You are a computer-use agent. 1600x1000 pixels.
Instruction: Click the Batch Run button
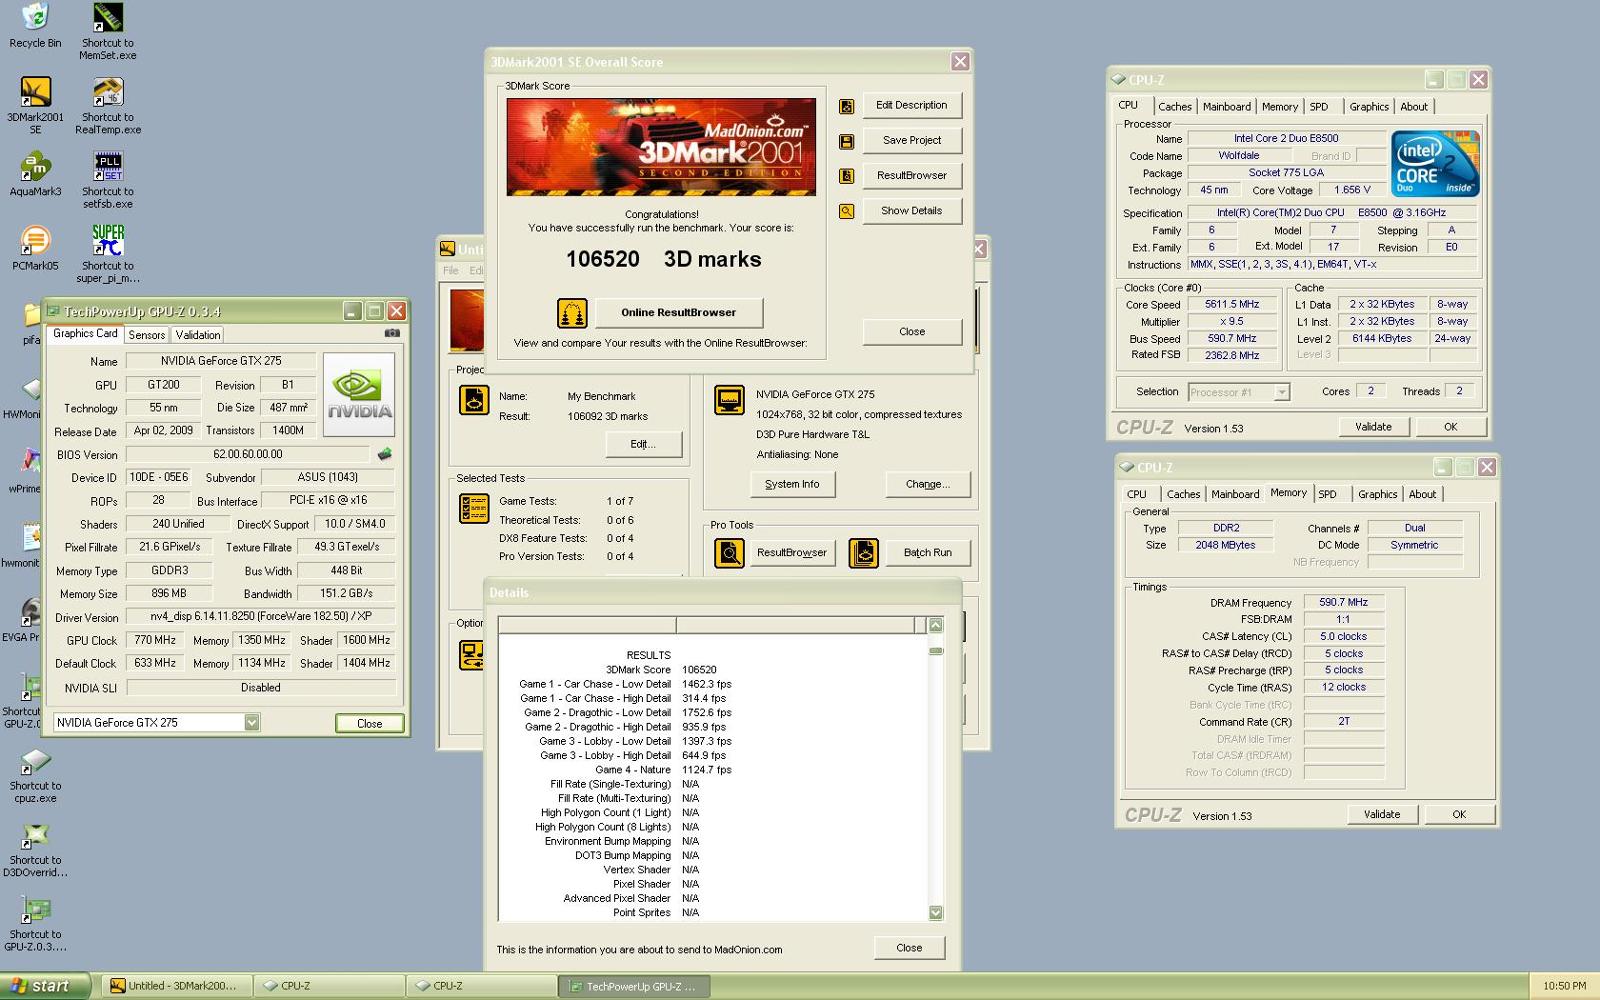[927, 552]
